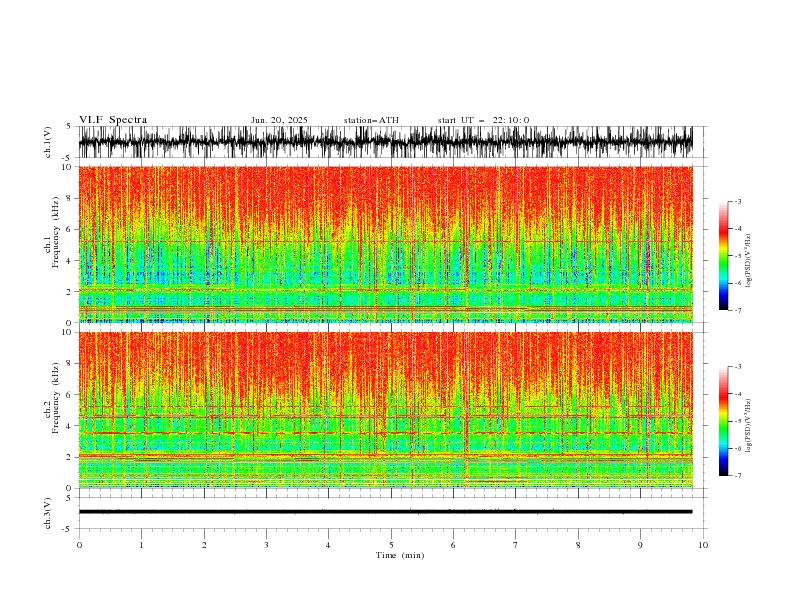This screenshot has width=792, height=612.
Task: Click the 'start UT = 22:10:0' label
Action: click(x=483, y=120)
